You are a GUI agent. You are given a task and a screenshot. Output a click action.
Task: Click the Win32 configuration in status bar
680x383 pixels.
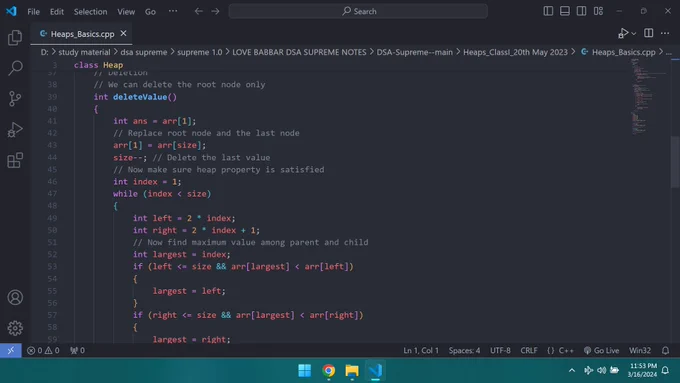640,350
